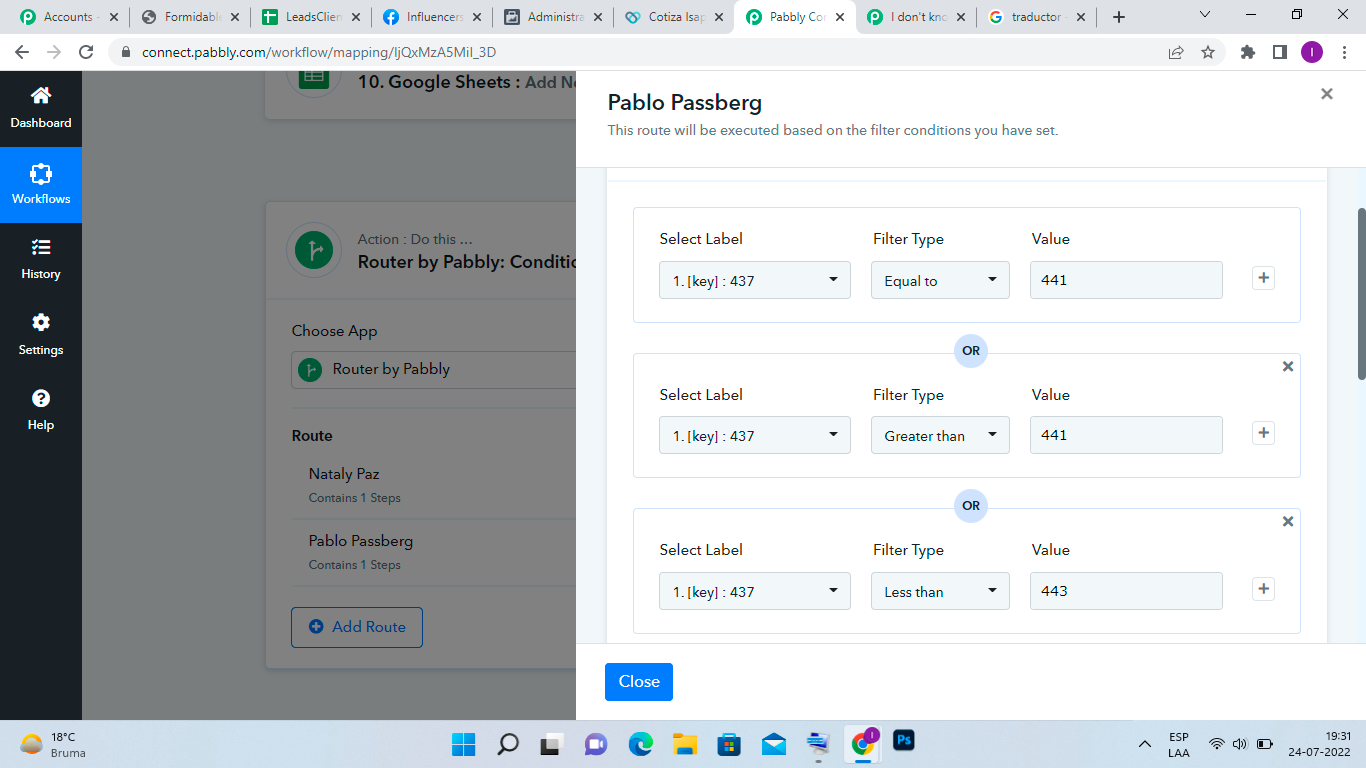Click the Google Sheets step icon

(x=314, y=77)
